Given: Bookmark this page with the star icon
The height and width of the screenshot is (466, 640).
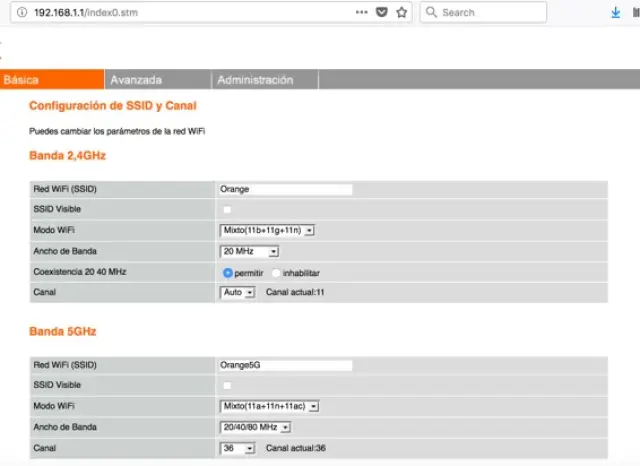Looking at the screenshot, I should 402,12.
